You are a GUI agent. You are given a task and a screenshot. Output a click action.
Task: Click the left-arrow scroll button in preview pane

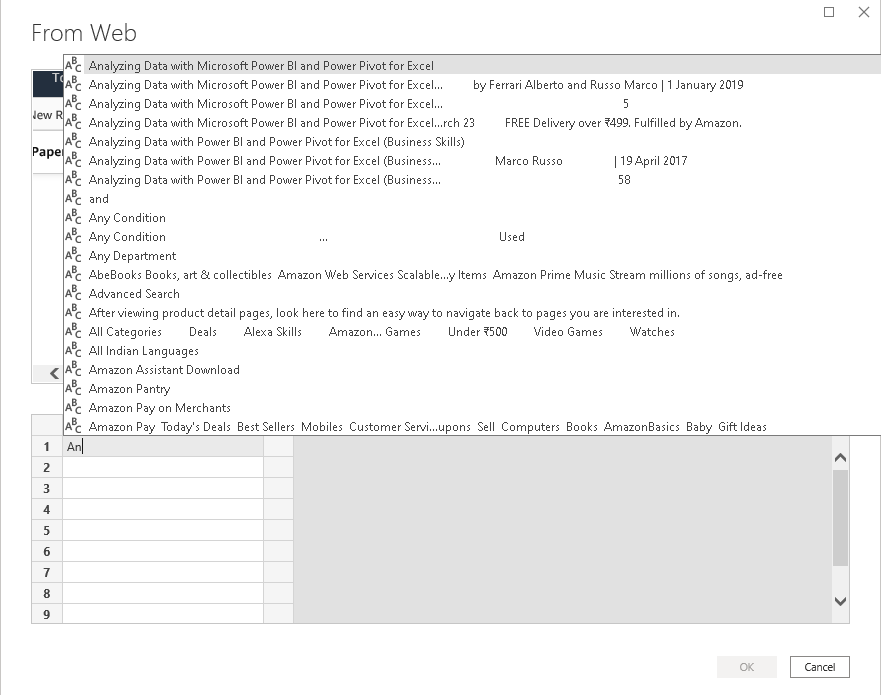(x=54, y=373)
